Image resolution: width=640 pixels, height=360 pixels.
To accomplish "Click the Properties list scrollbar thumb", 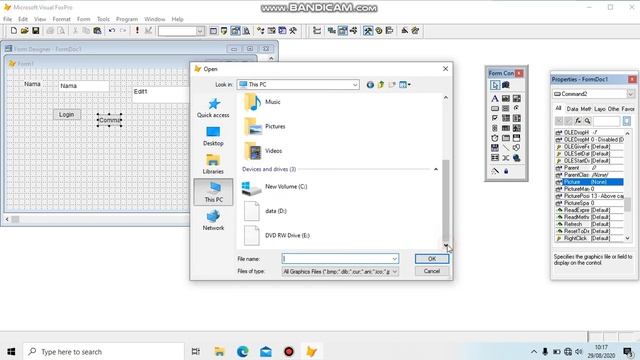I will pyautogui.click(x=627, y=204).
